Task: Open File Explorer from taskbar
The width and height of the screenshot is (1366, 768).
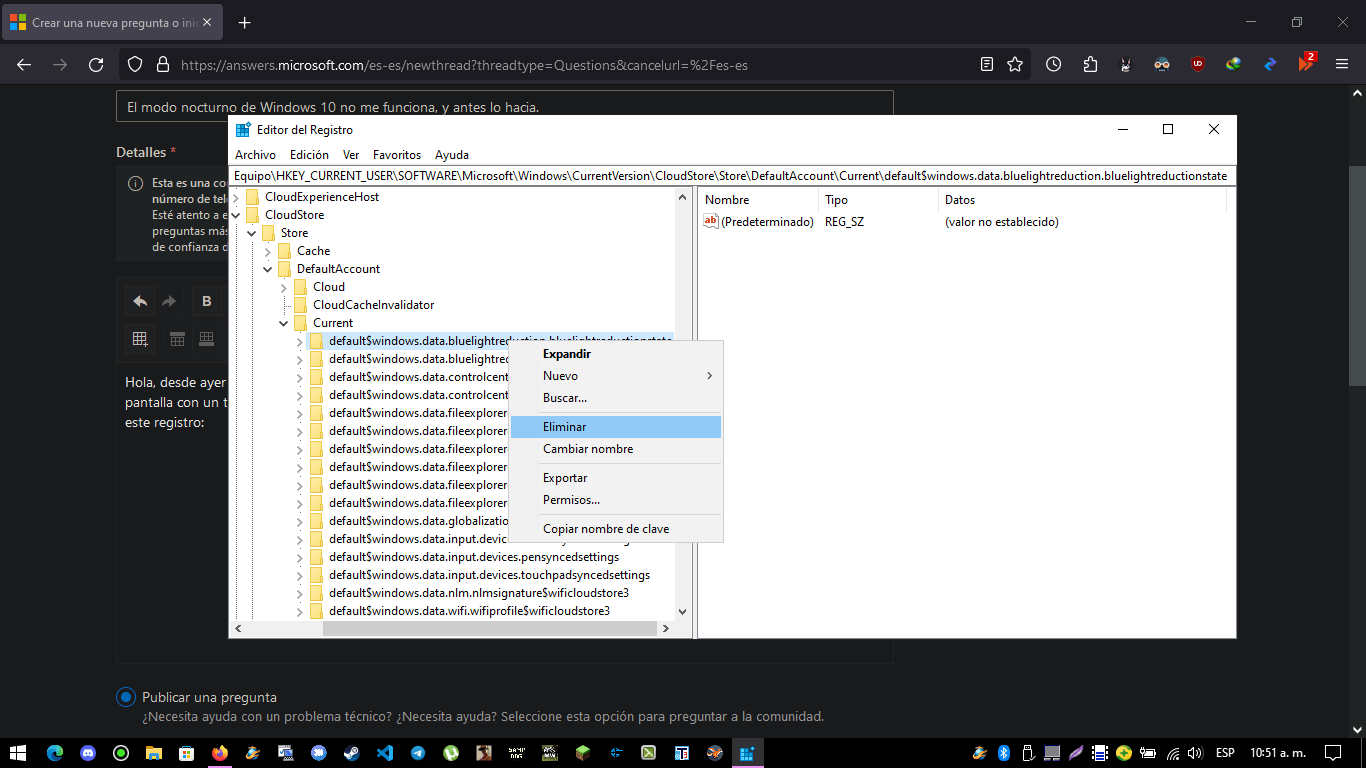Action: coord(154,752)
